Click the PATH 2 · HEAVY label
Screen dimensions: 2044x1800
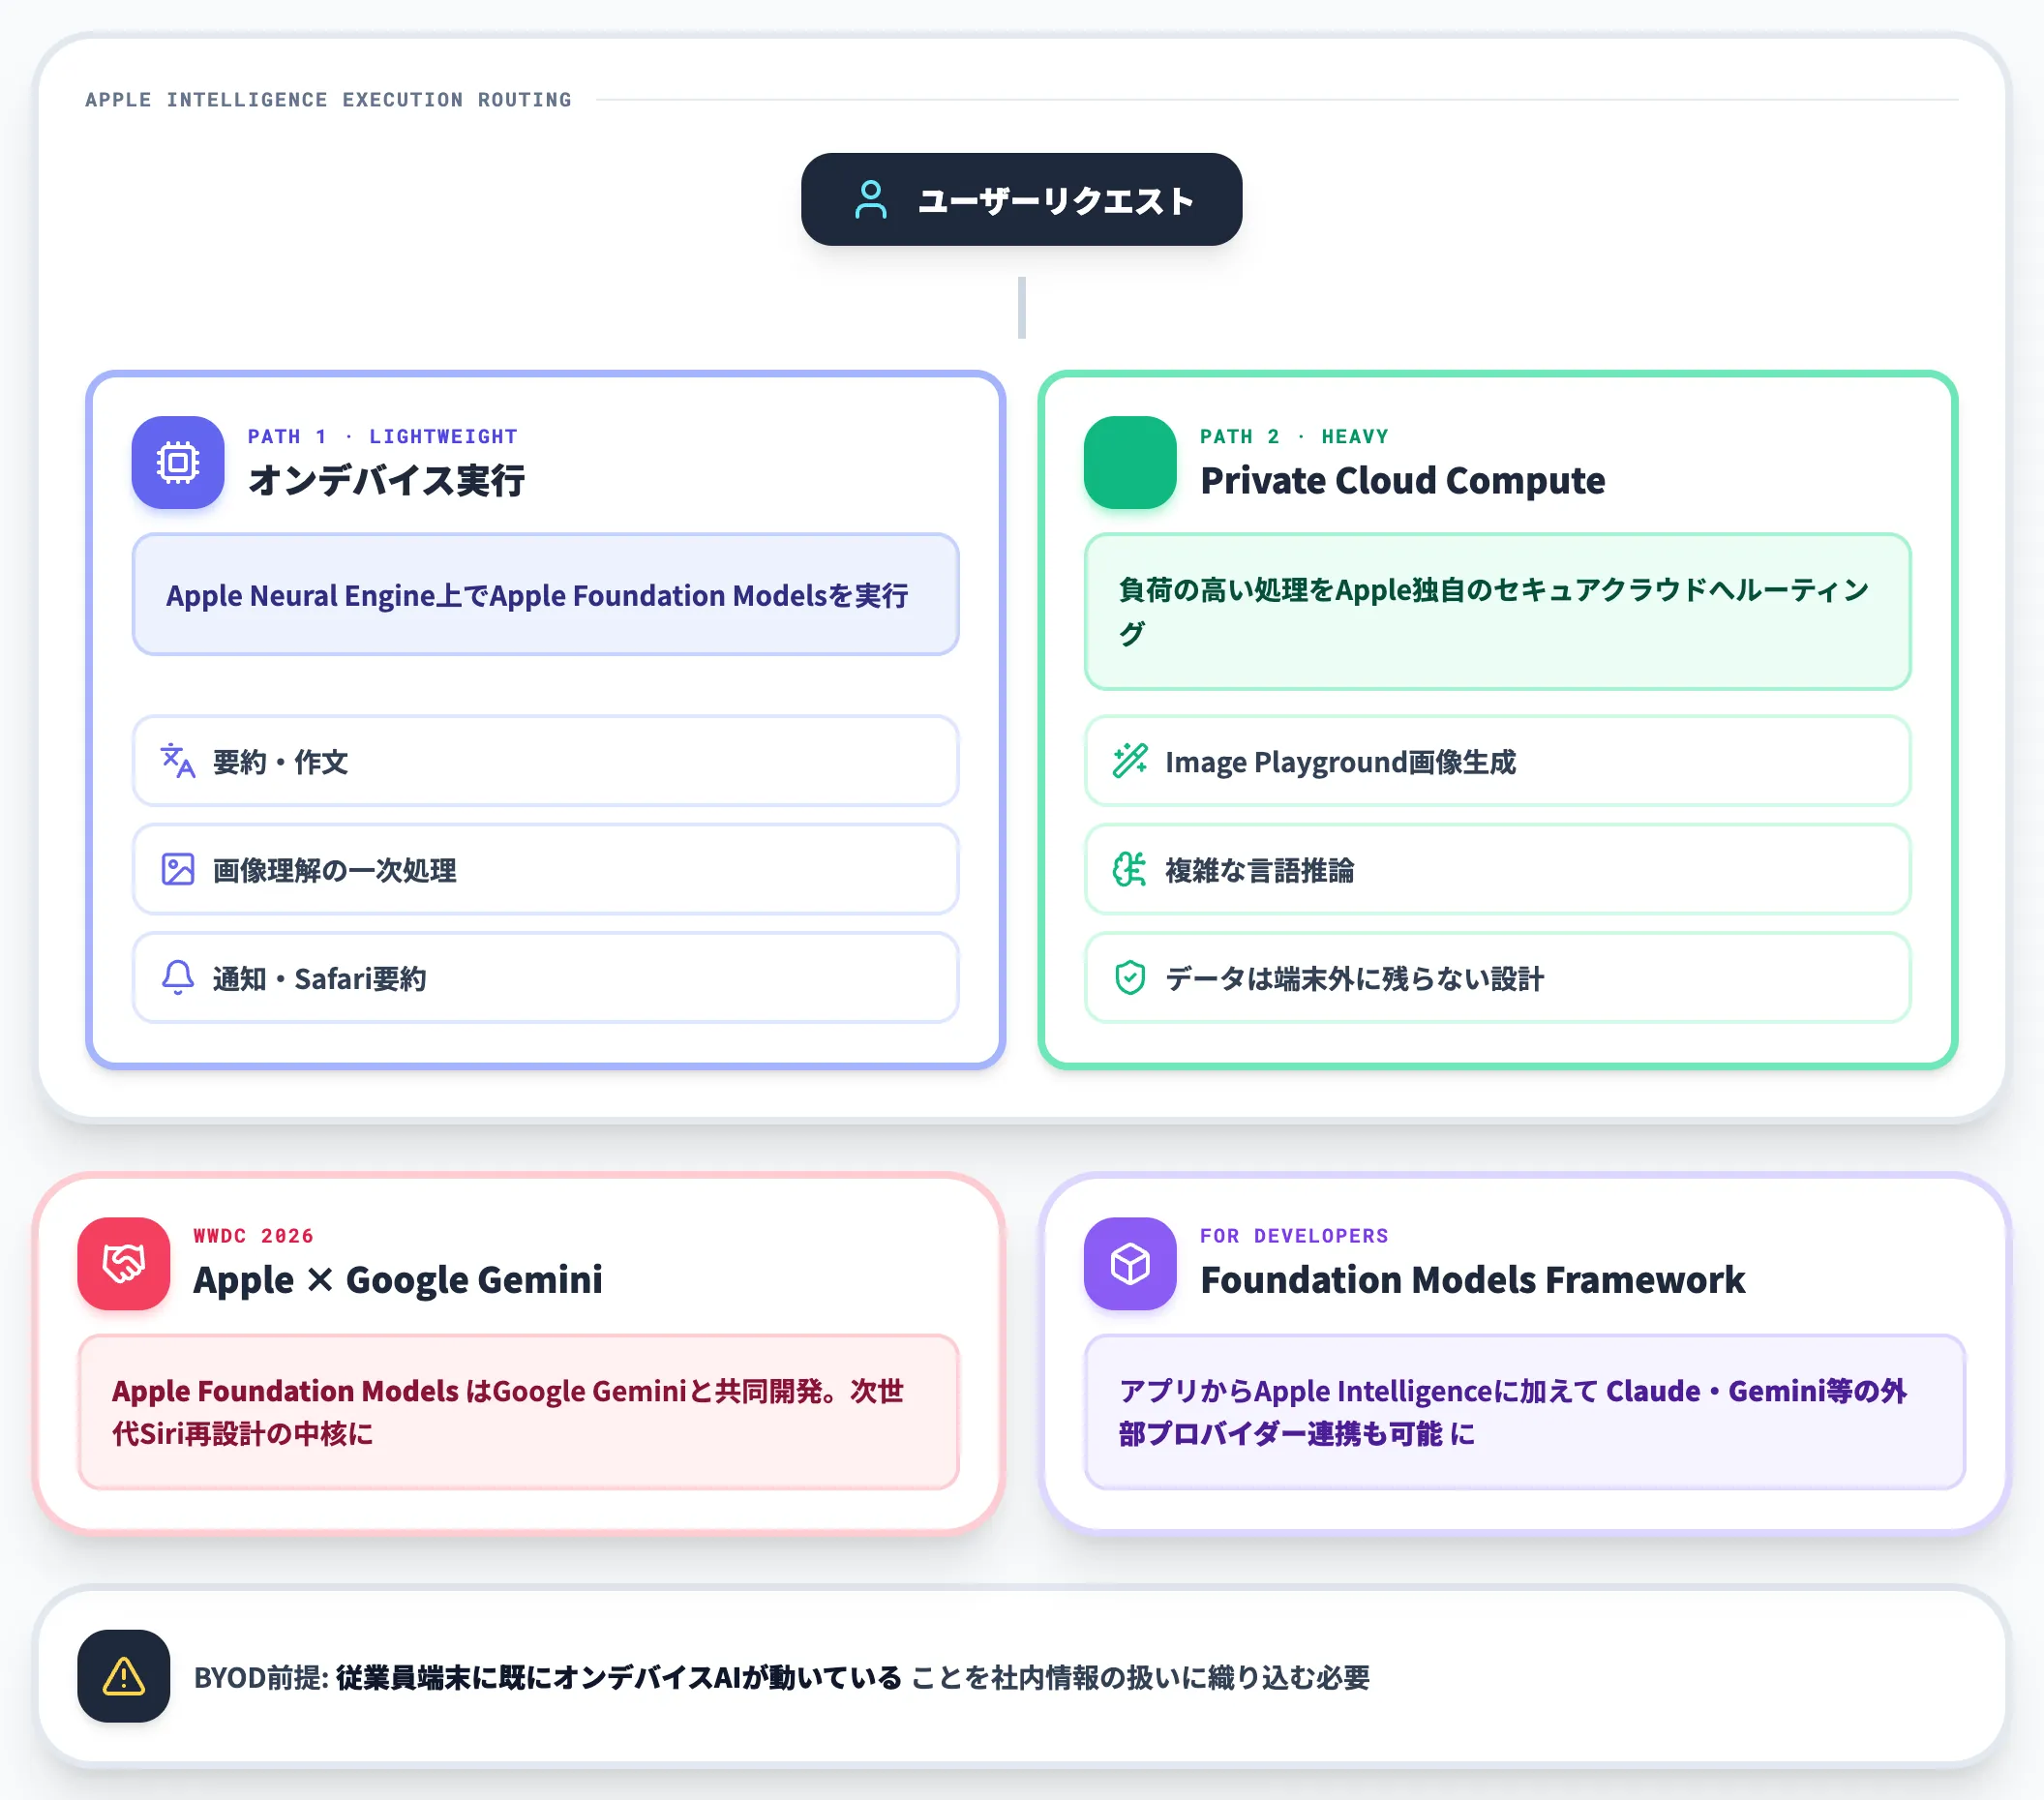pos(1294,437)
